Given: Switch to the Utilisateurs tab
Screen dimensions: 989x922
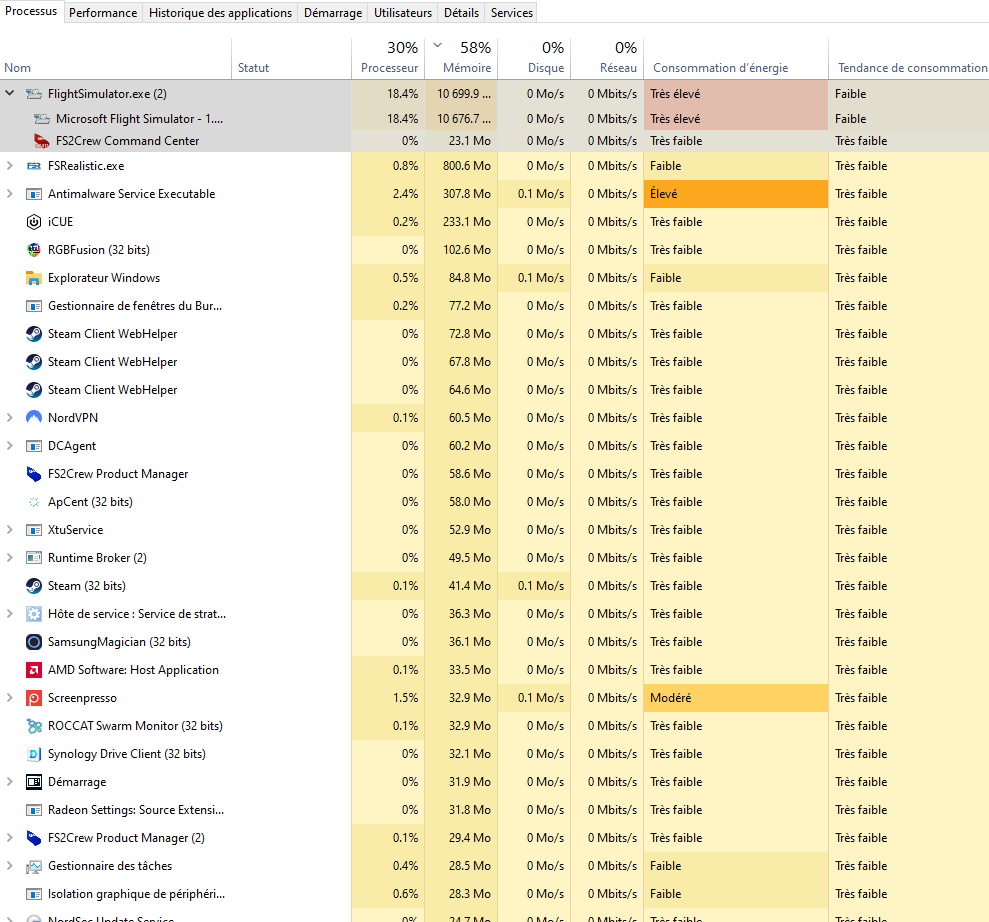Looking at the screenshot, I should [x=403, y=13].
